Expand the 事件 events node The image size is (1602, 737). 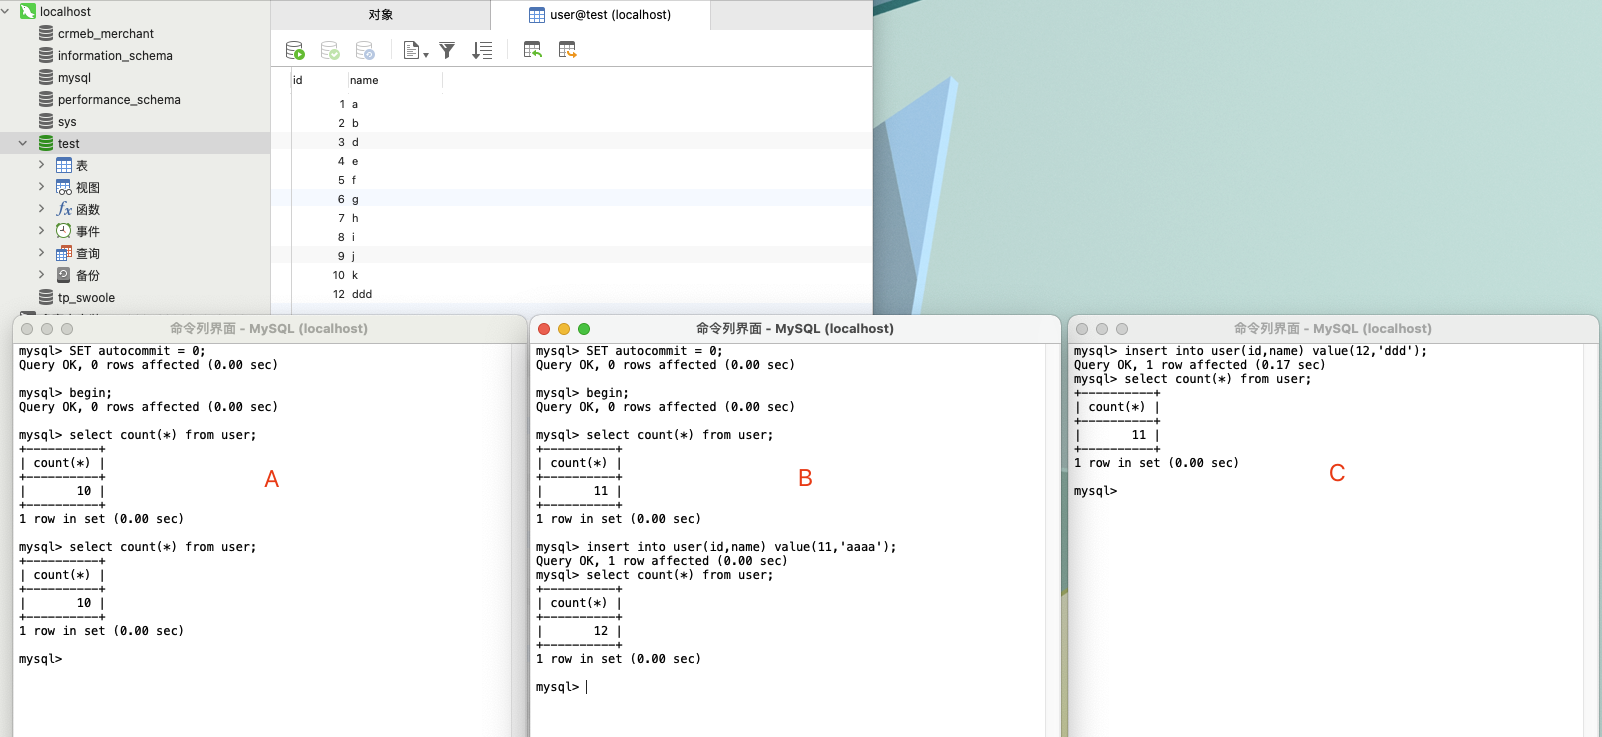[41, 231]
